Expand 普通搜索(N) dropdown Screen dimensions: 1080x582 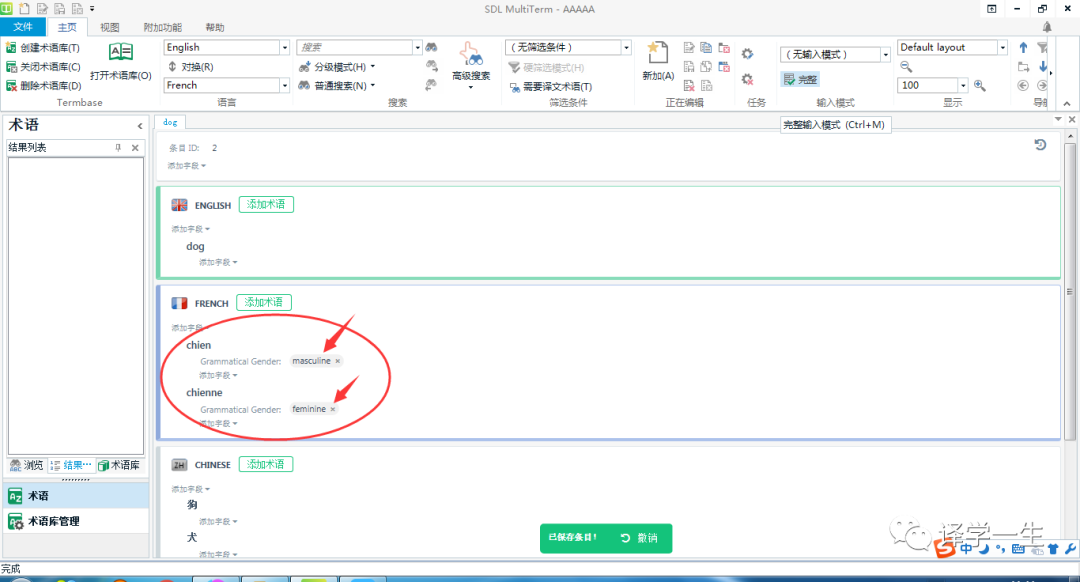click(x=373, y=85)
